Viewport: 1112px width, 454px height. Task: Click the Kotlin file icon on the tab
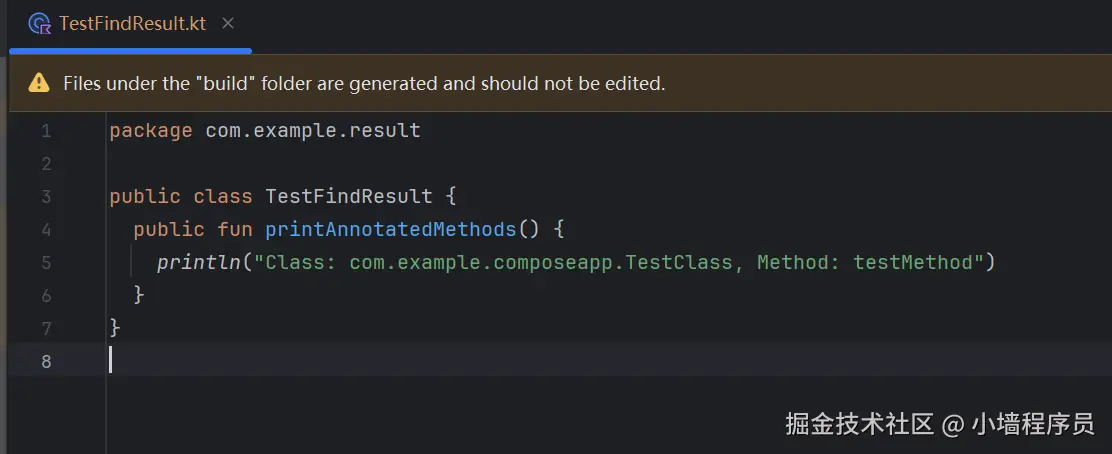[40, 24]
